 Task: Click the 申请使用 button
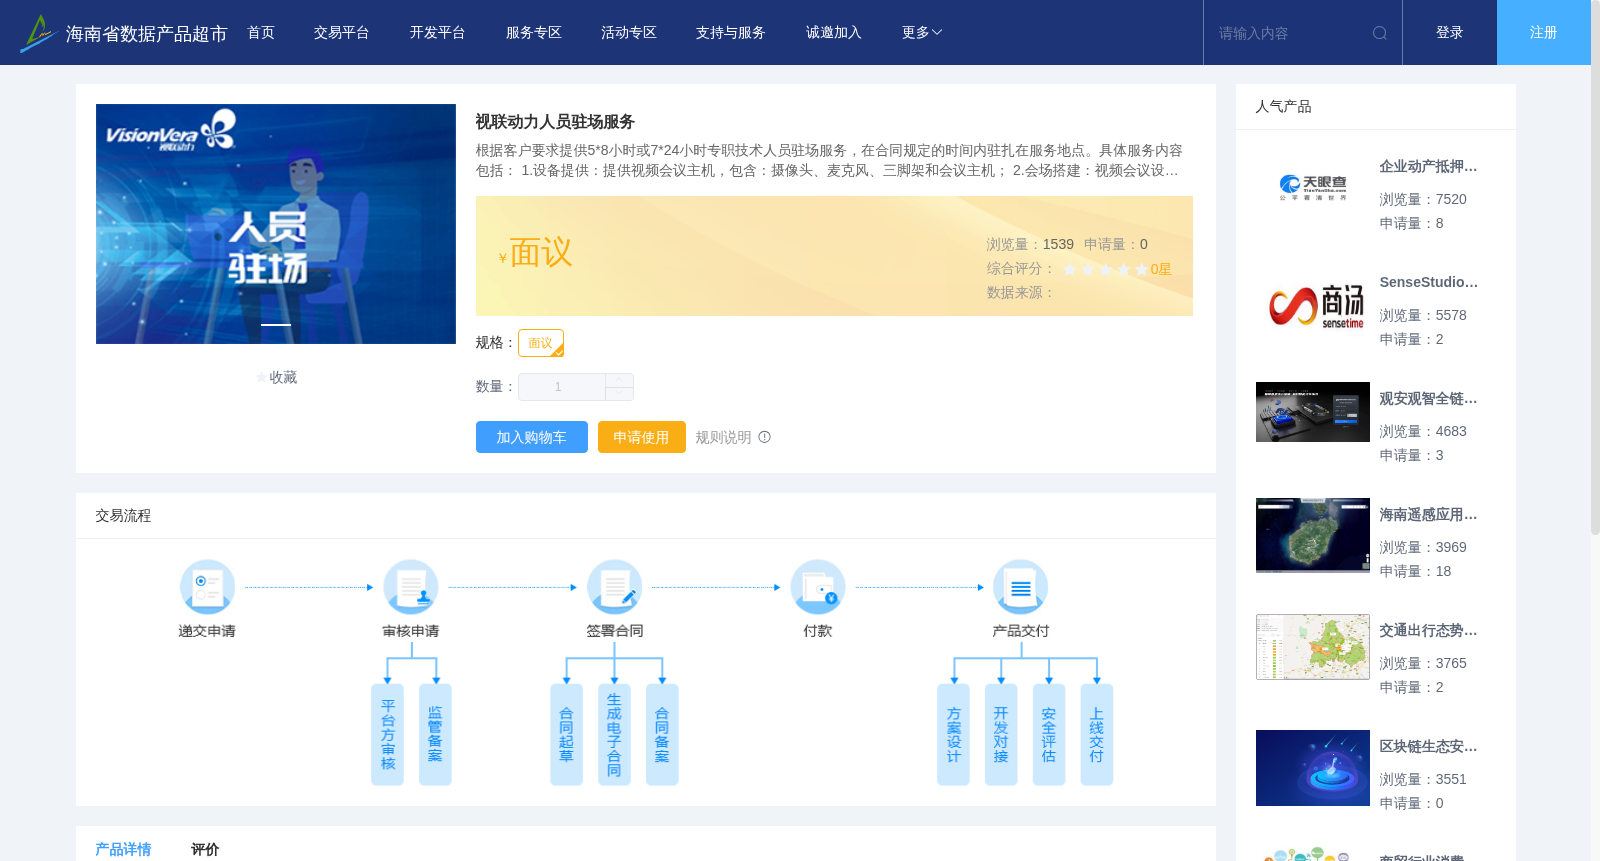[642, 437]
